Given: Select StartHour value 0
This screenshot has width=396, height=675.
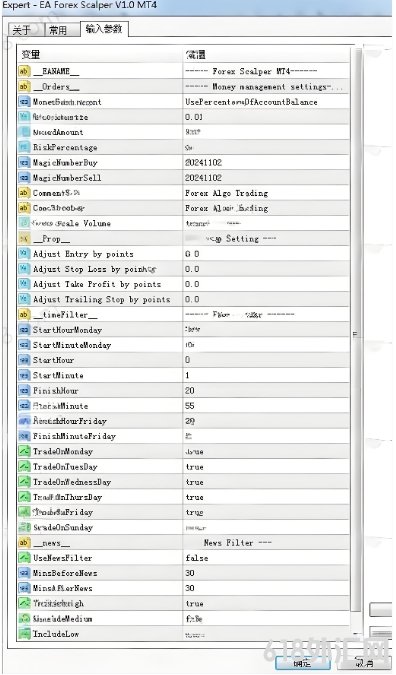Looking at the screenshot, I should pyautogui.click(x=187, y=360).
